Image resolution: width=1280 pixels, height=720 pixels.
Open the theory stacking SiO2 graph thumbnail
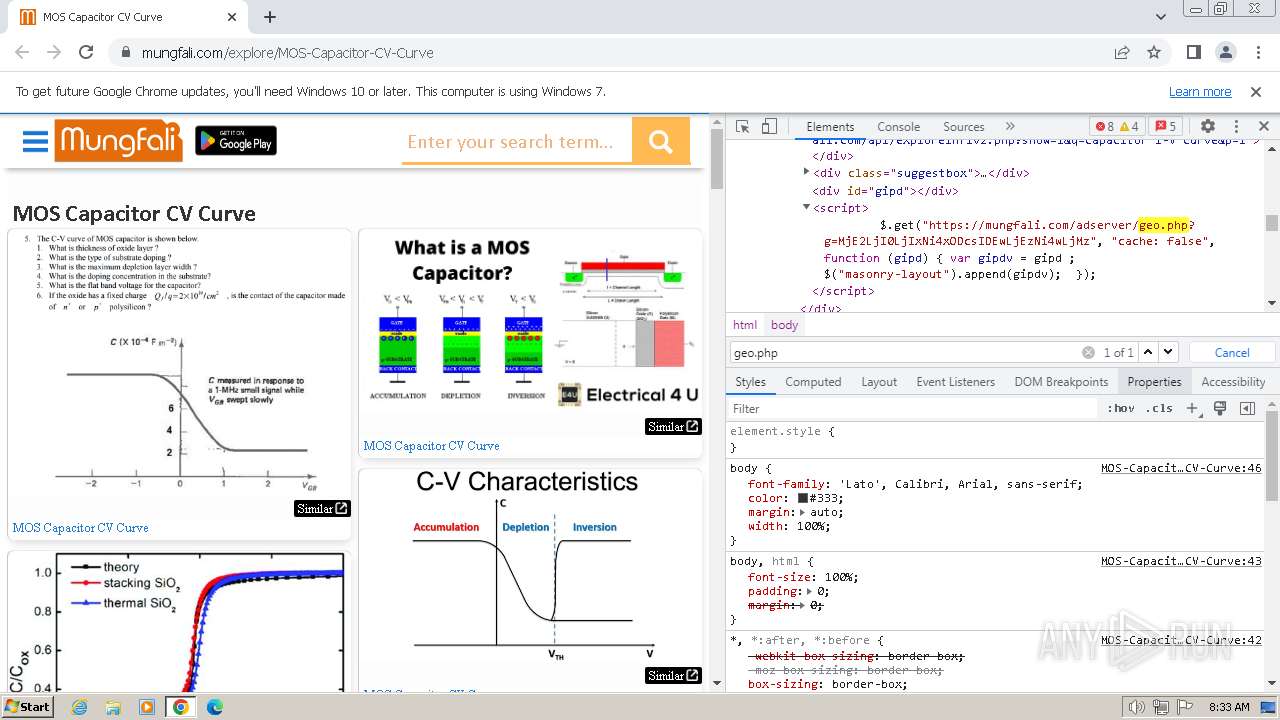(180, 621)
